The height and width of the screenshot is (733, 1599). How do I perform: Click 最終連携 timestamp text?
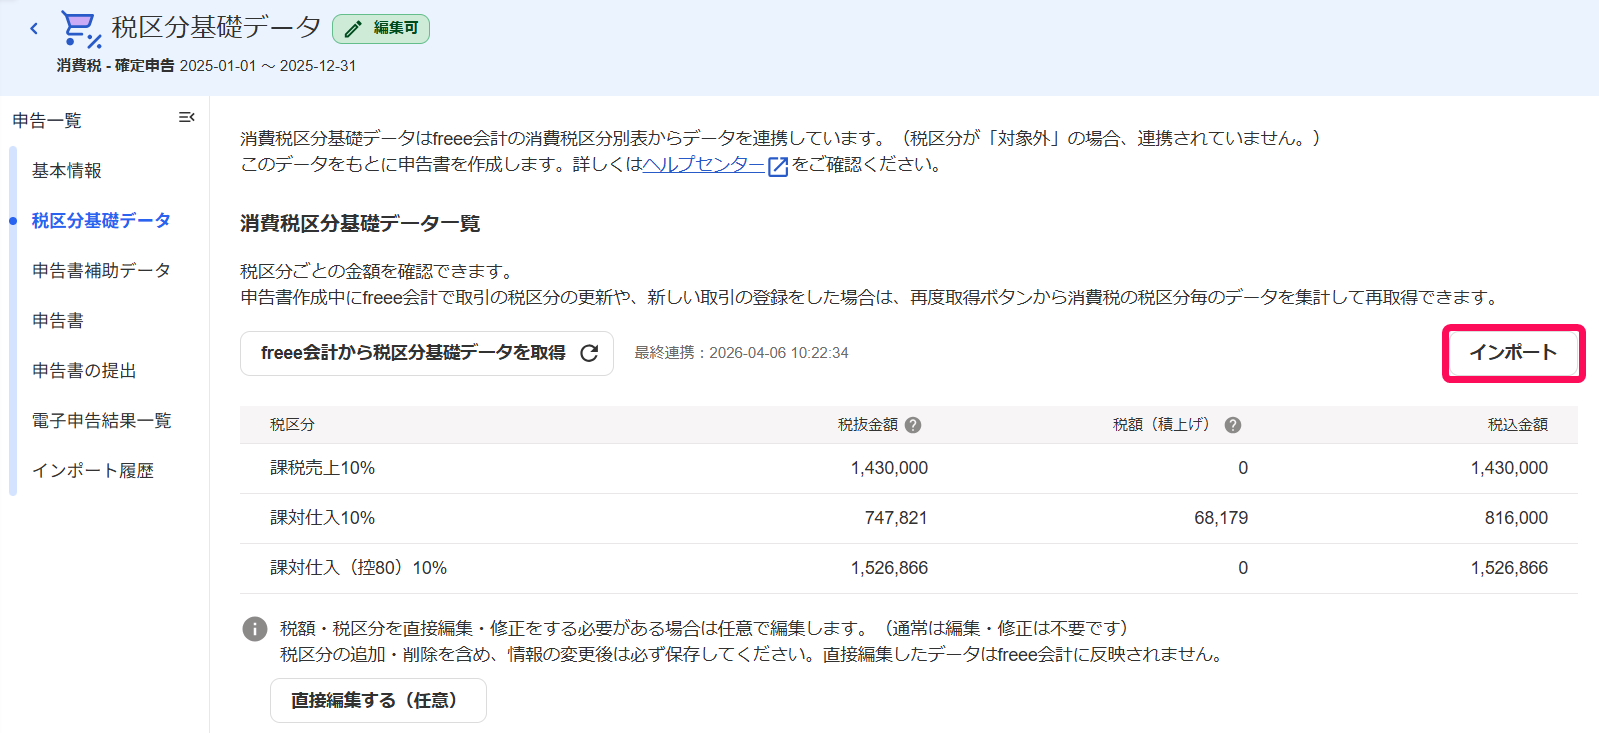click(741, 353)
